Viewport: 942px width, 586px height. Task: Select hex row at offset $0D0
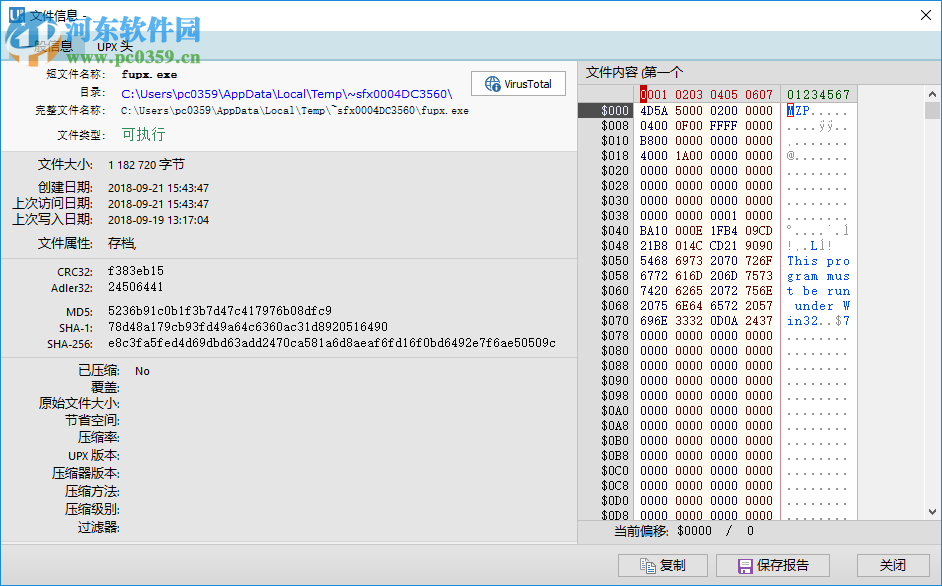coord(615,501)
